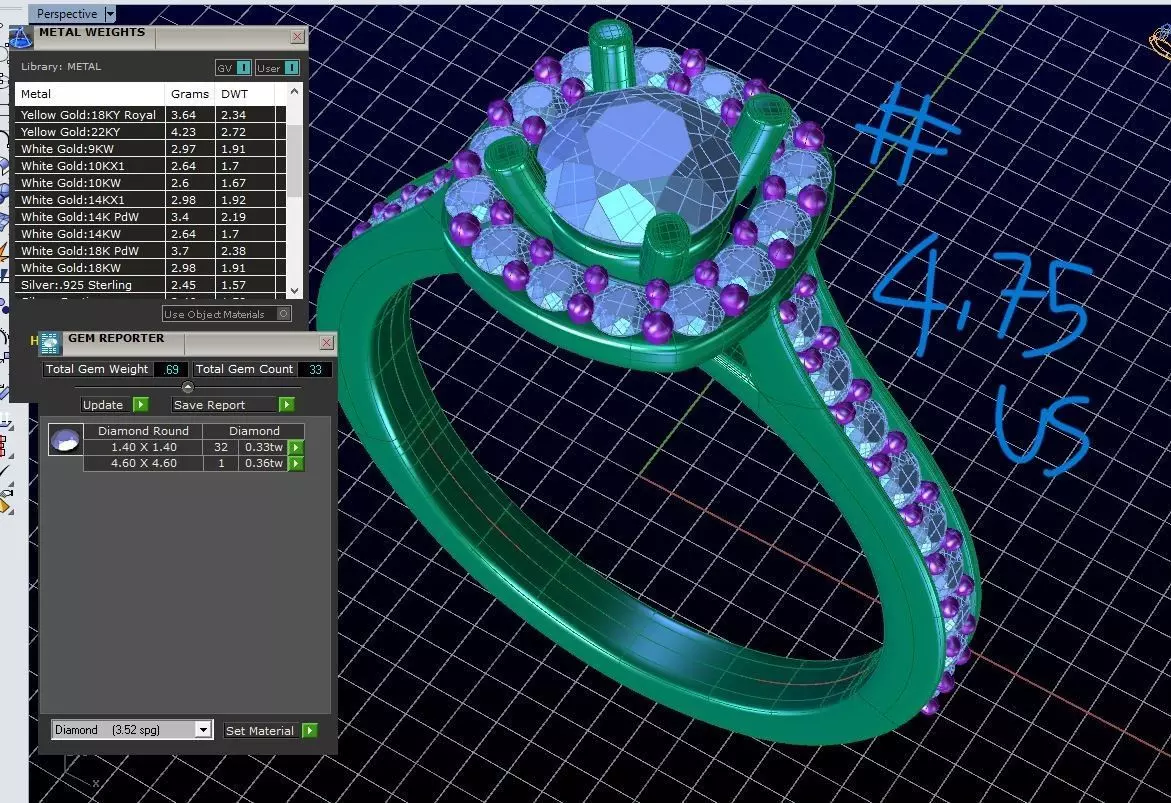Sort by the Grams column header
This screenshot has width=1171, height=803.
[190, 94]
